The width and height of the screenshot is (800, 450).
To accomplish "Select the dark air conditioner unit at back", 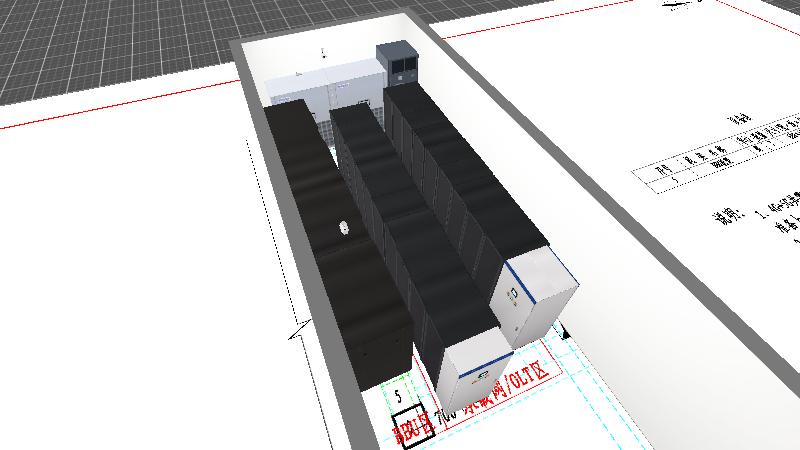I will pyautogui.click(x=398, y=63).
